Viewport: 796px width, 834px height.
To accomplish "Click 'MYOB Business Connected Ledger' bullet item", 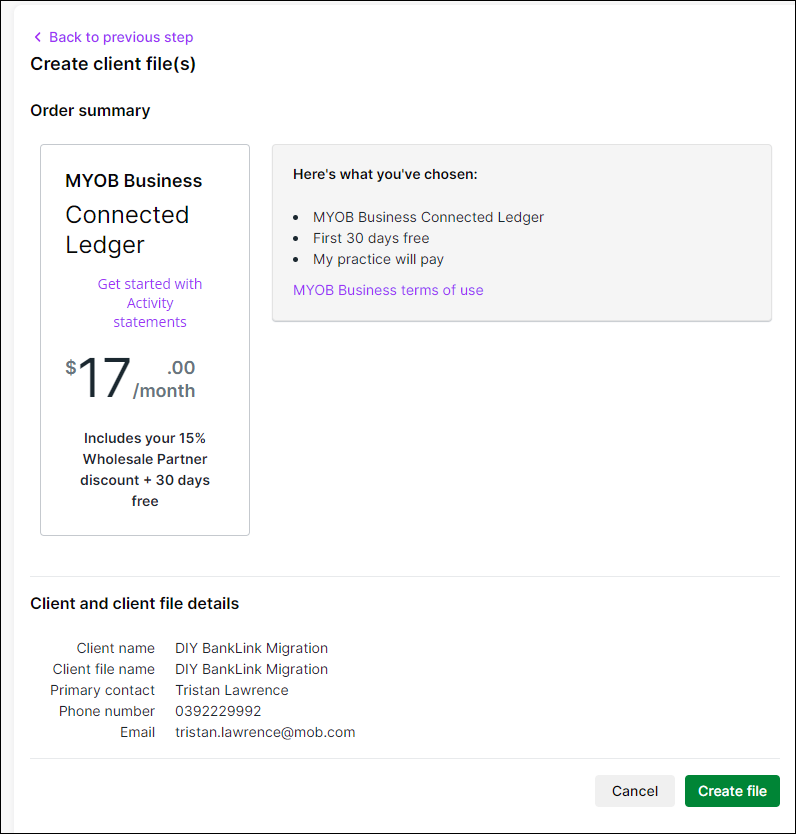I will (x=428, y=217).
